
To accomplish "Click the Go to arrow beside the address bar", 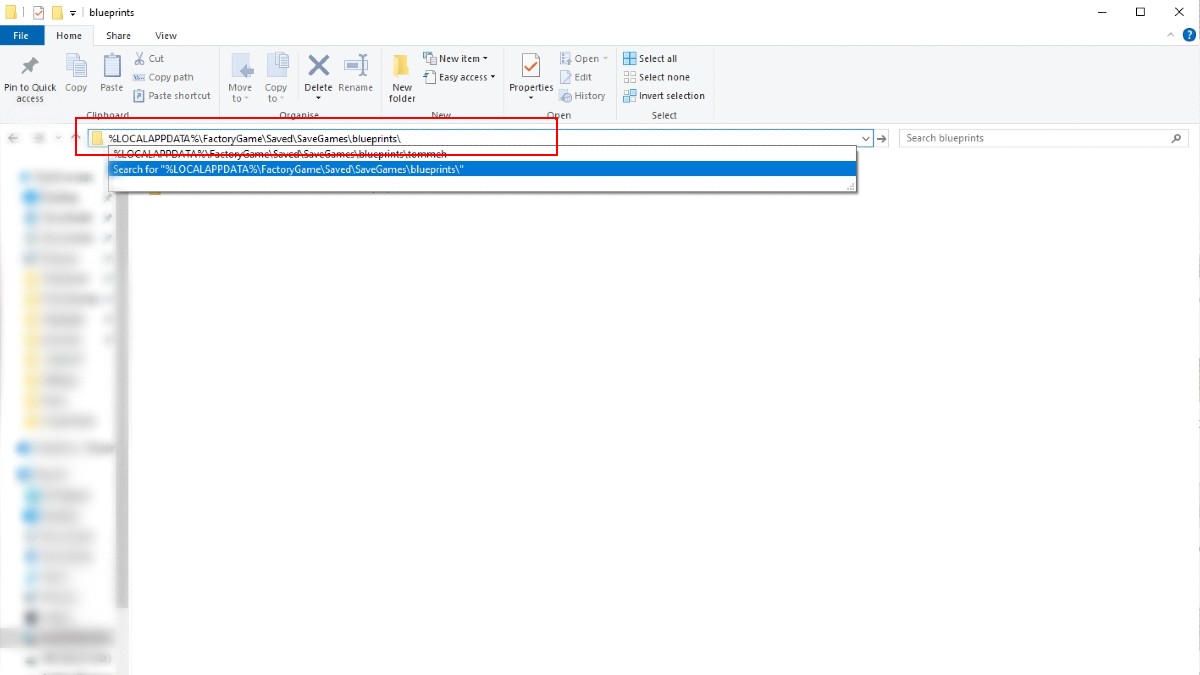I will [882, 138].
